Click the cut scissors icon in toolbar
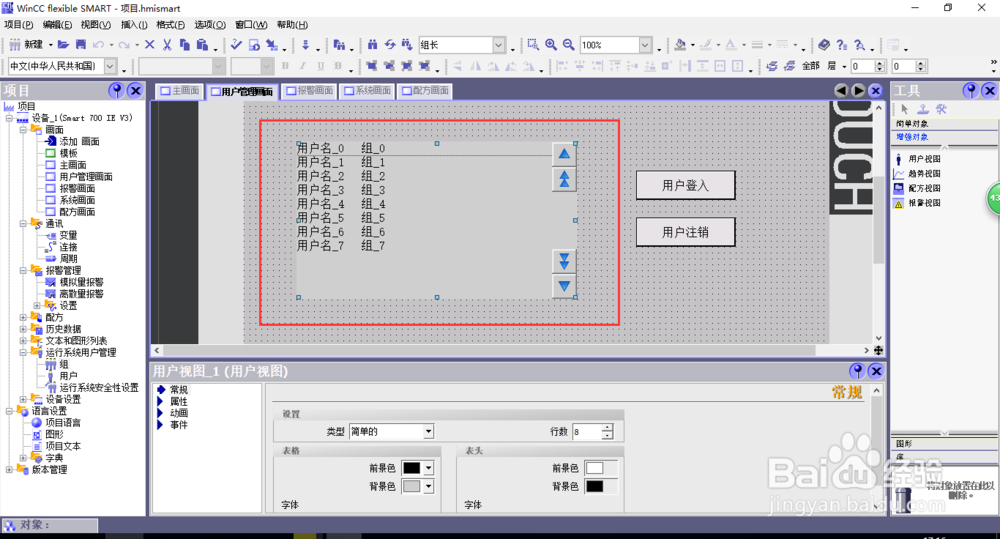The height and width of the screenshot is (539, 1000). (167, 45)
